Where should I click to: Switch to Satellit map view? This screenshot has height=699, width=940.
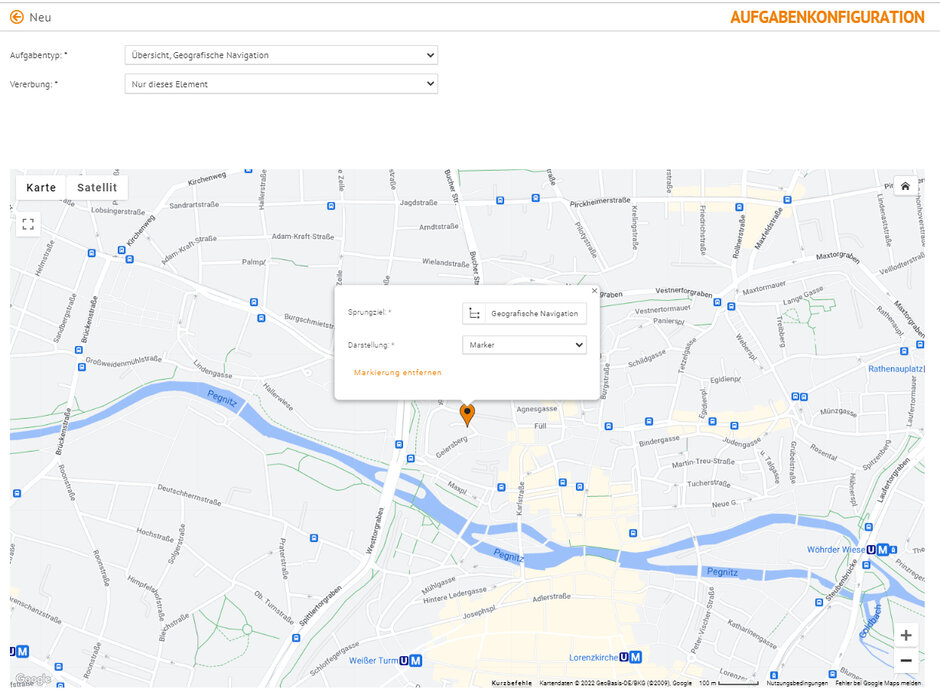tap(97, 187)
